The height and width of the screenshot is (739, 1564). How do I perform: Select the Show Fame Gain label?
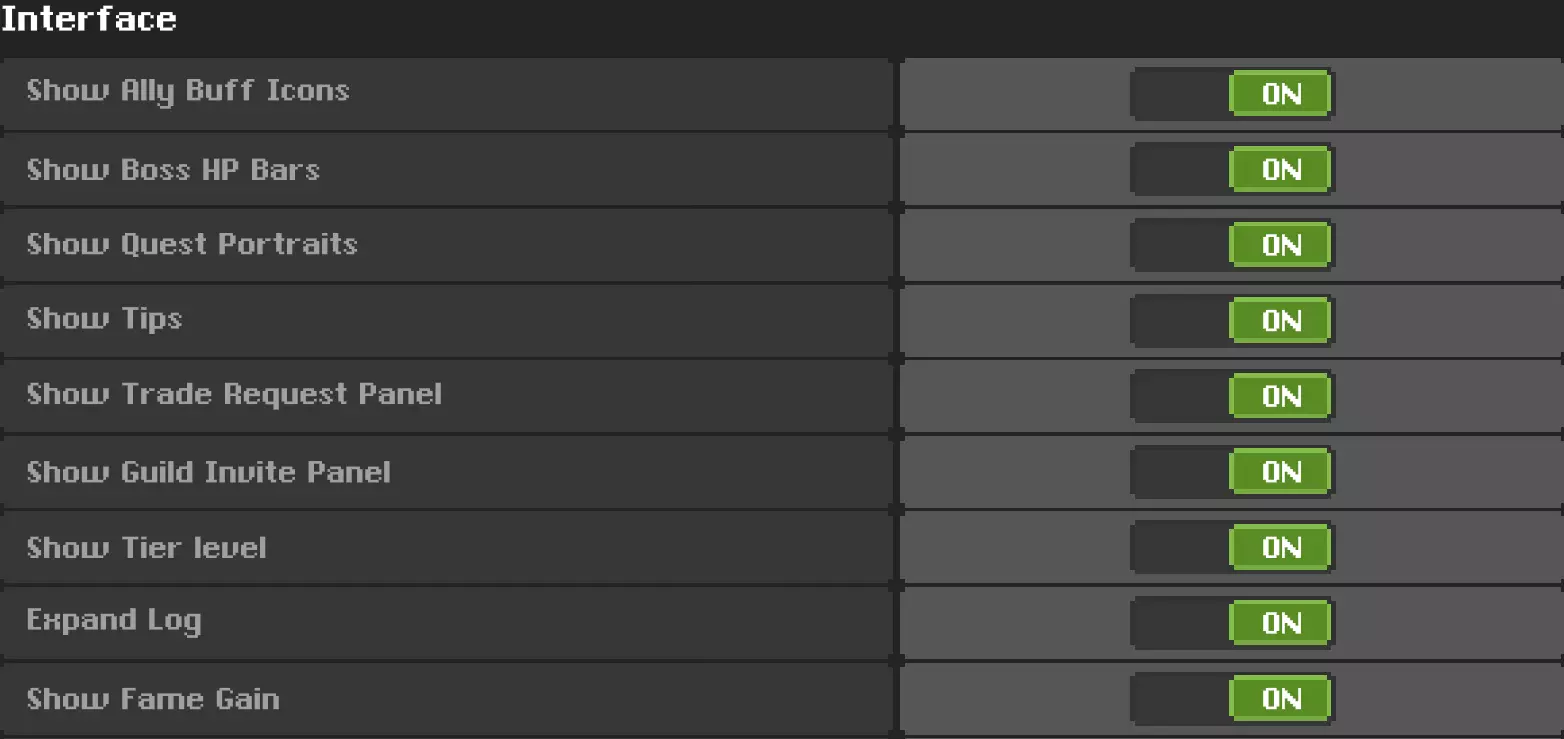pos(153,698)
